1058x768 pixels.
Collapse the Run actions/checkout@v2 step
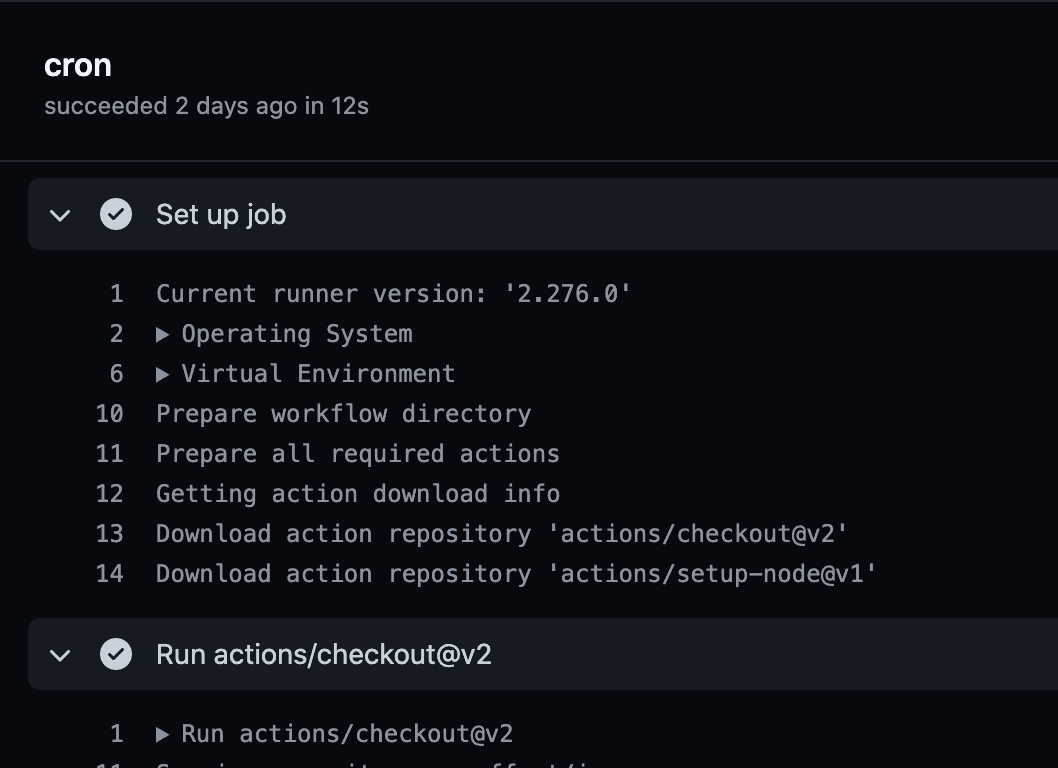(x=60, y=654)
